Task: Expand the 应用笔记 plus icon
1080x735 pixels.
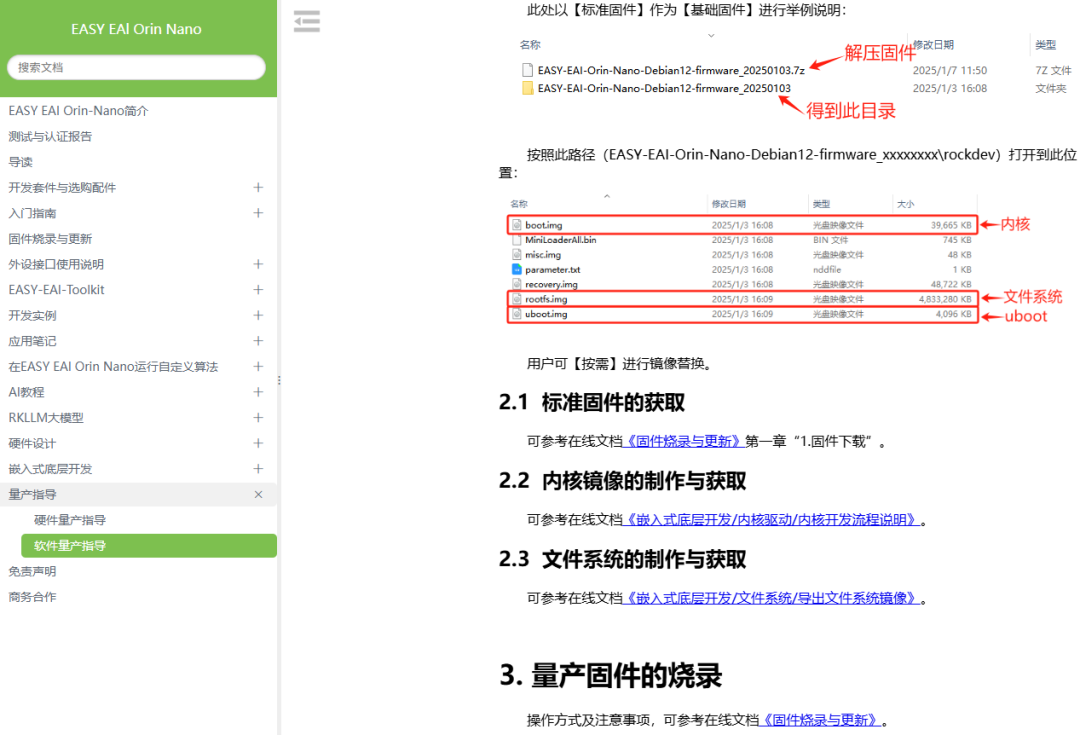Action: (x=258, y=341)
